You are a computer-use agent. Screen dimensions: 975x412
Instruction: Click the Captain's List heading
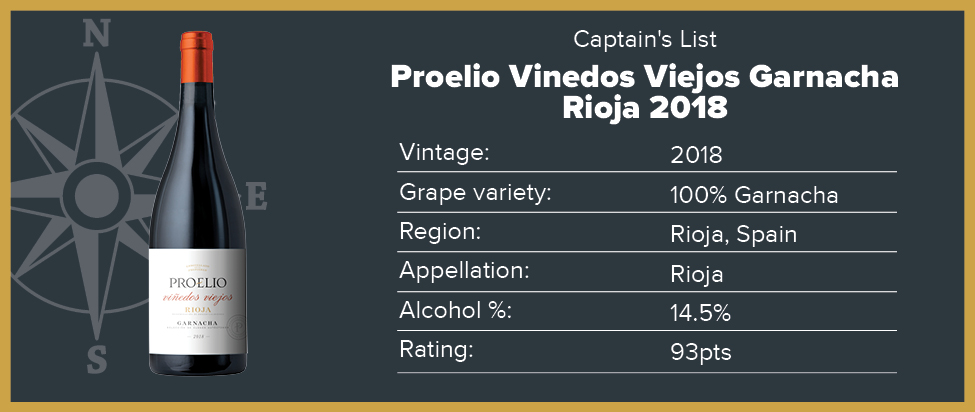(645, 40)
